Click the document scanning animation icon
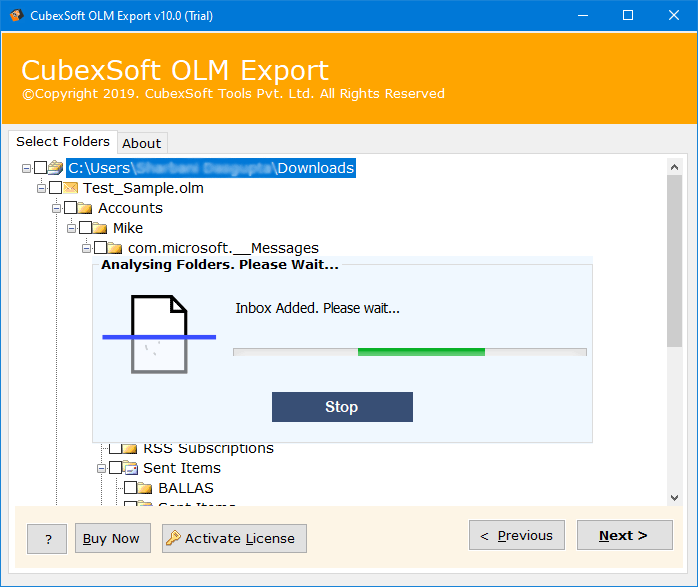The image size is (698, 587). tap(159, 334)
